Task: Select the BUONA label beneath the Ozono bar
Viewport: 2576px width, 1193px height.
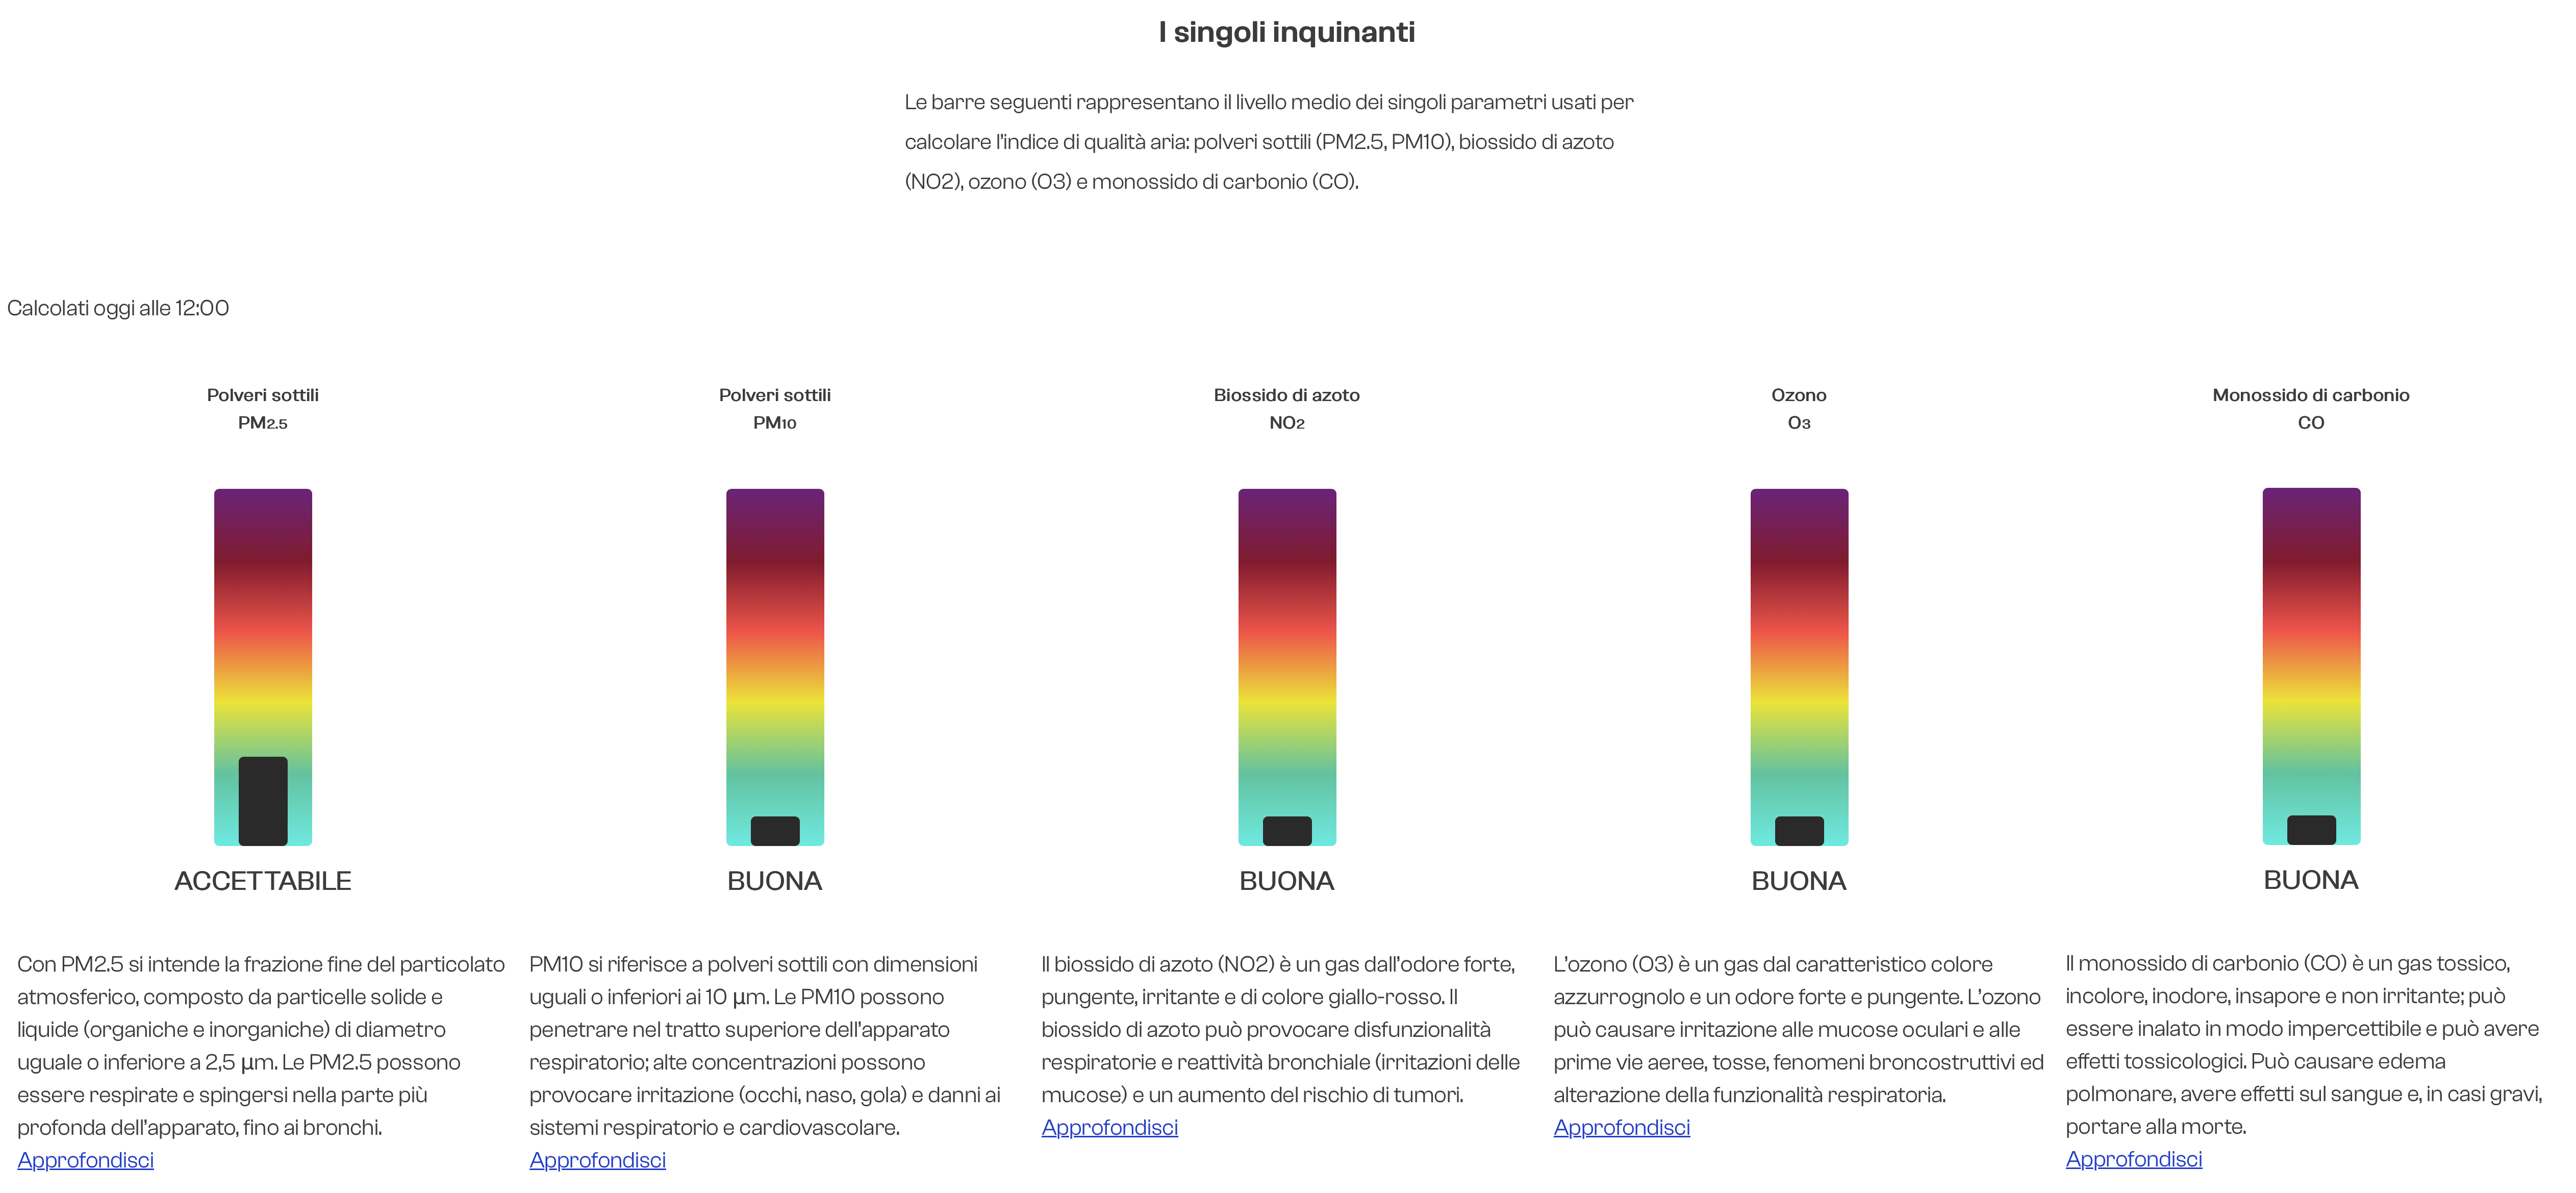Action: coord(1799,881)
